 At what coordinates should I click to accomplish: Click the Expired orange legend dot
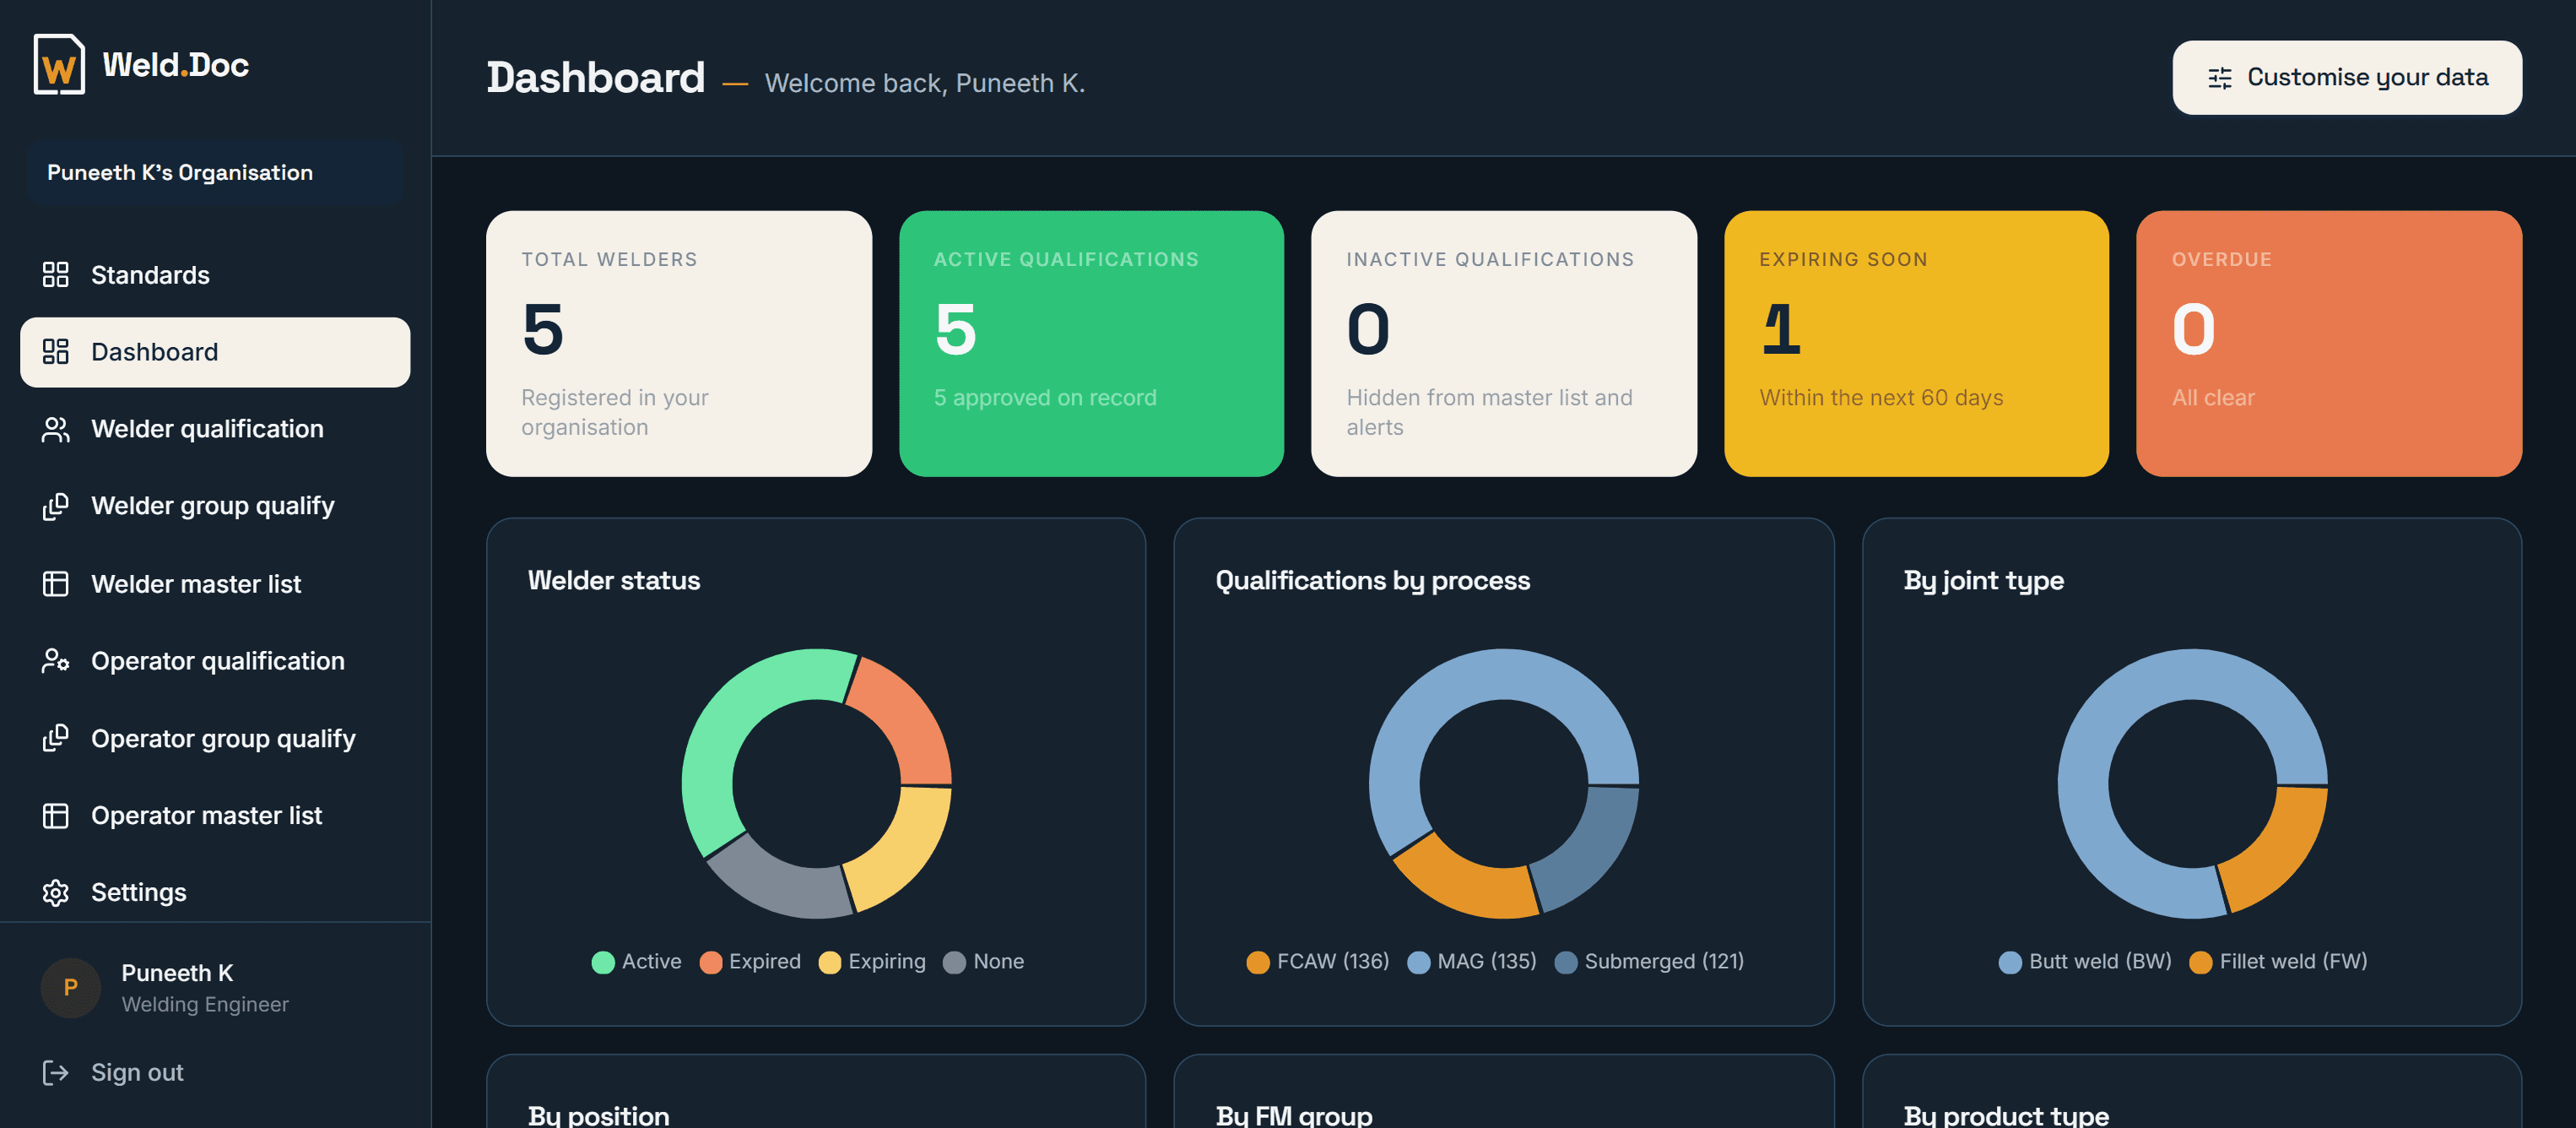point(711,962)
